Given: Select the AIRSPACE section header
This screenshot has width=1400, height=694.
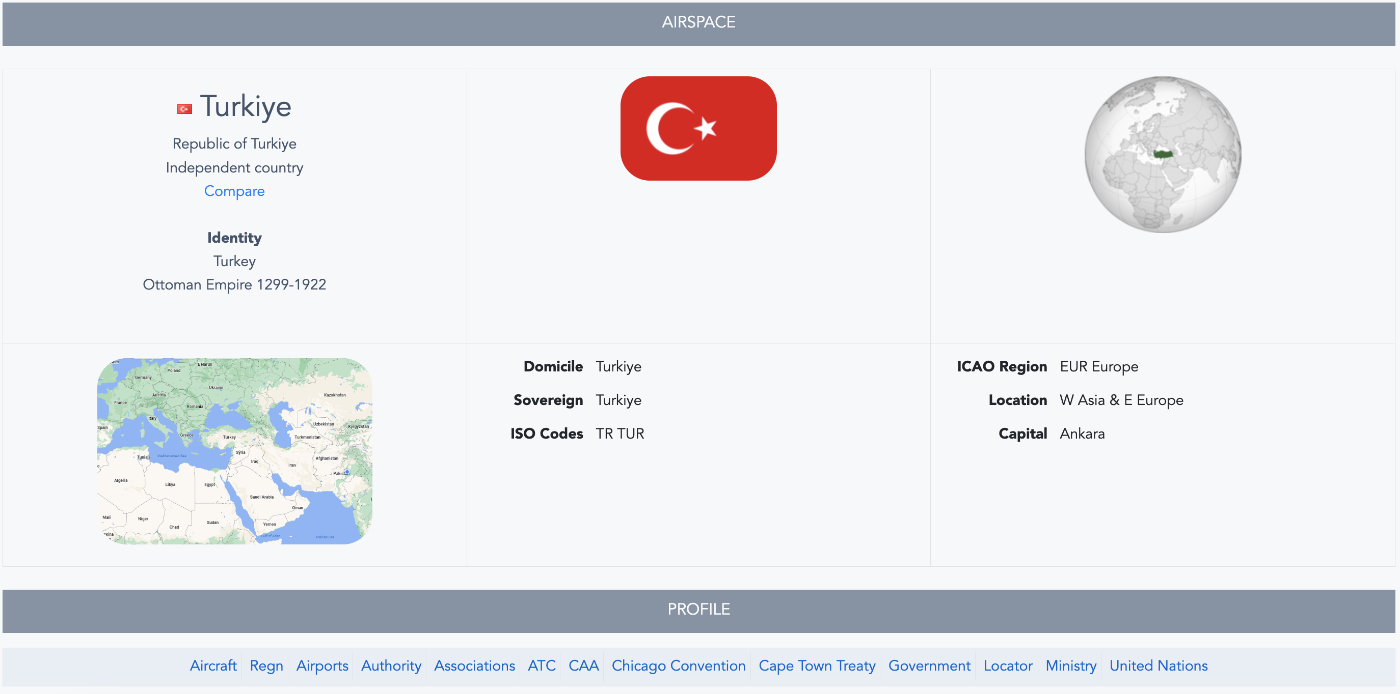Looking at the screenshot, I should [x=699, y=22].
